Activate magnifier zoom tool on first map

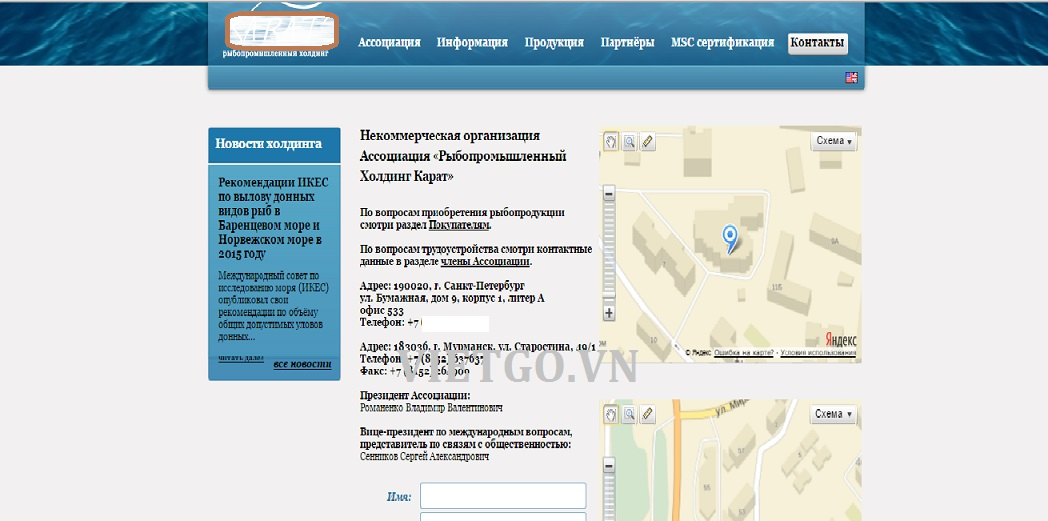[629, 142]
